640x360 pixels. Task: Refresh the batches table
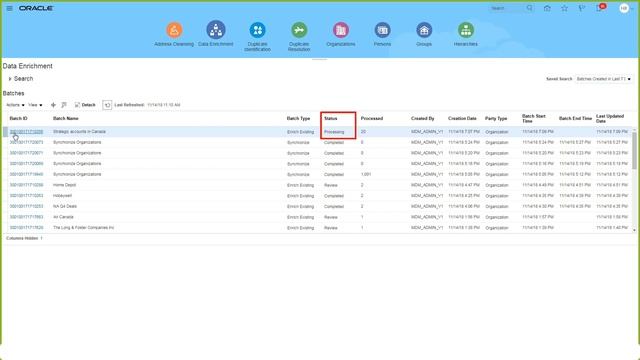(107, 105)
